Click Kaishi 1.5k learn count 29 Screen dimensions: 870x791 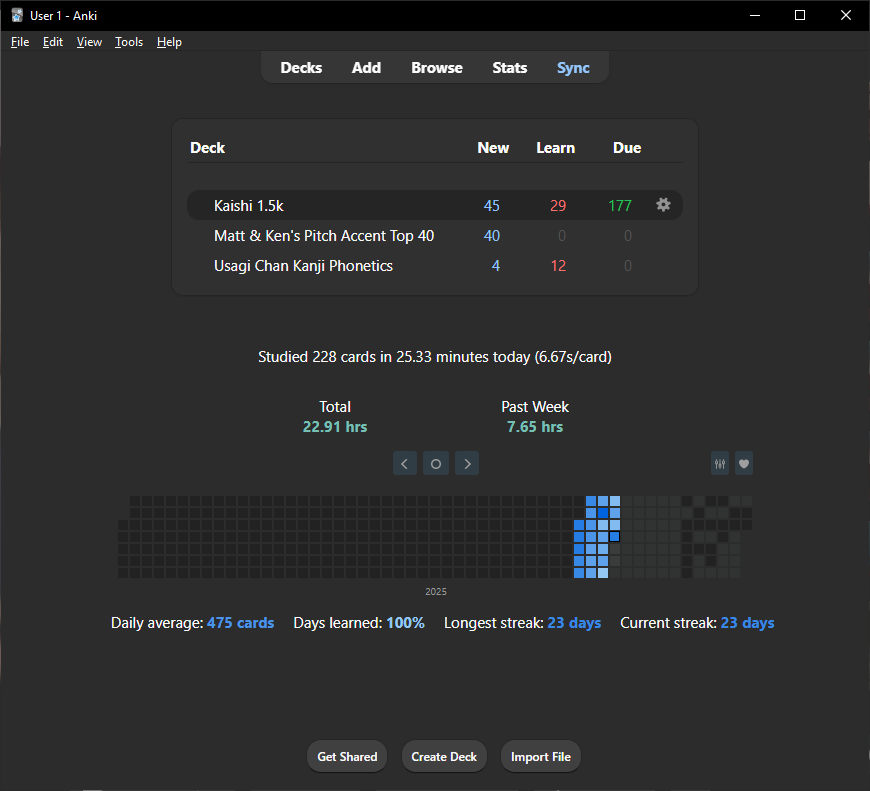coord(558,206)
